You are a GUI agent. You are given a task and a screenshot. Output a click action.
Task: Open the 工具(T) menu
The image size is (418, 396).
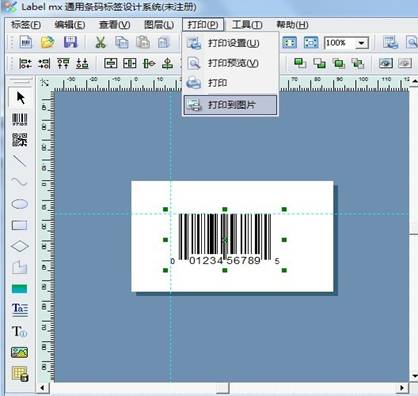click(247, 25)
